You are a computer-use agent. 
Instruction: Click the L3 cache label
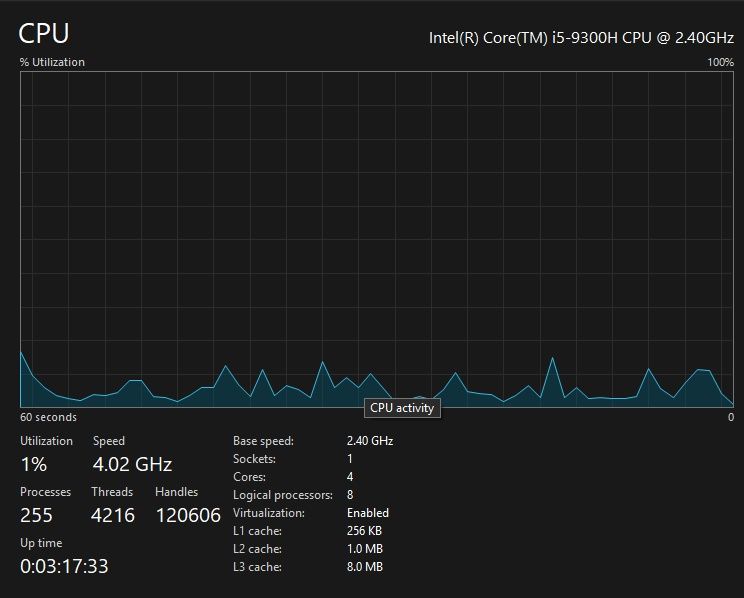(258, 567)
